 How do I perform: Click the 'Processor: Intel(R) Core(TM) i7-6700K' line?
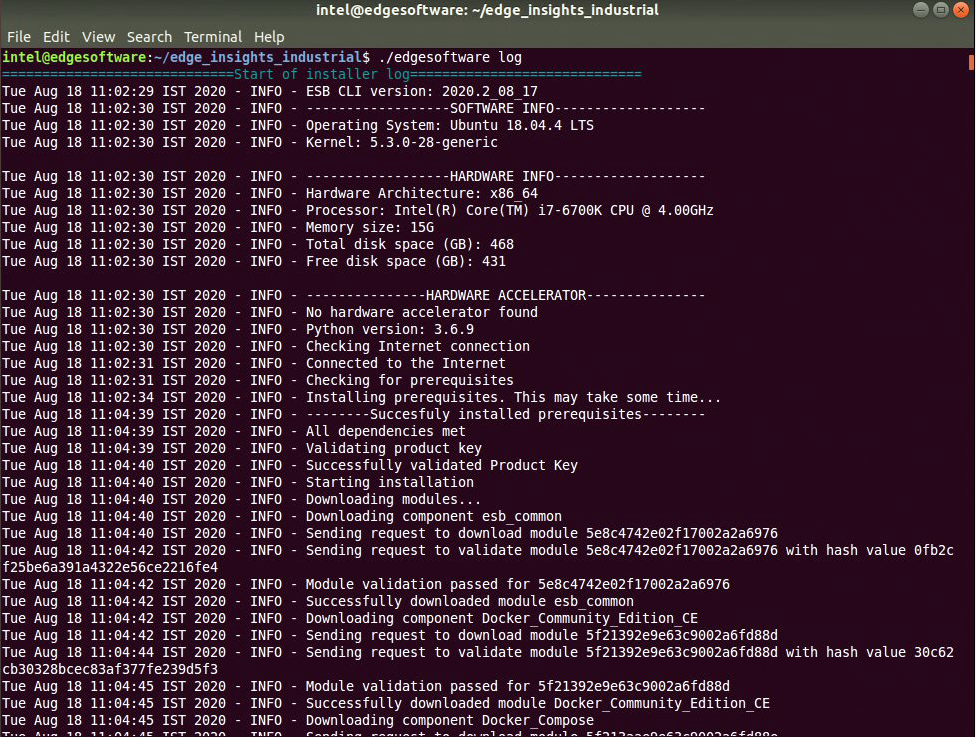357,210
